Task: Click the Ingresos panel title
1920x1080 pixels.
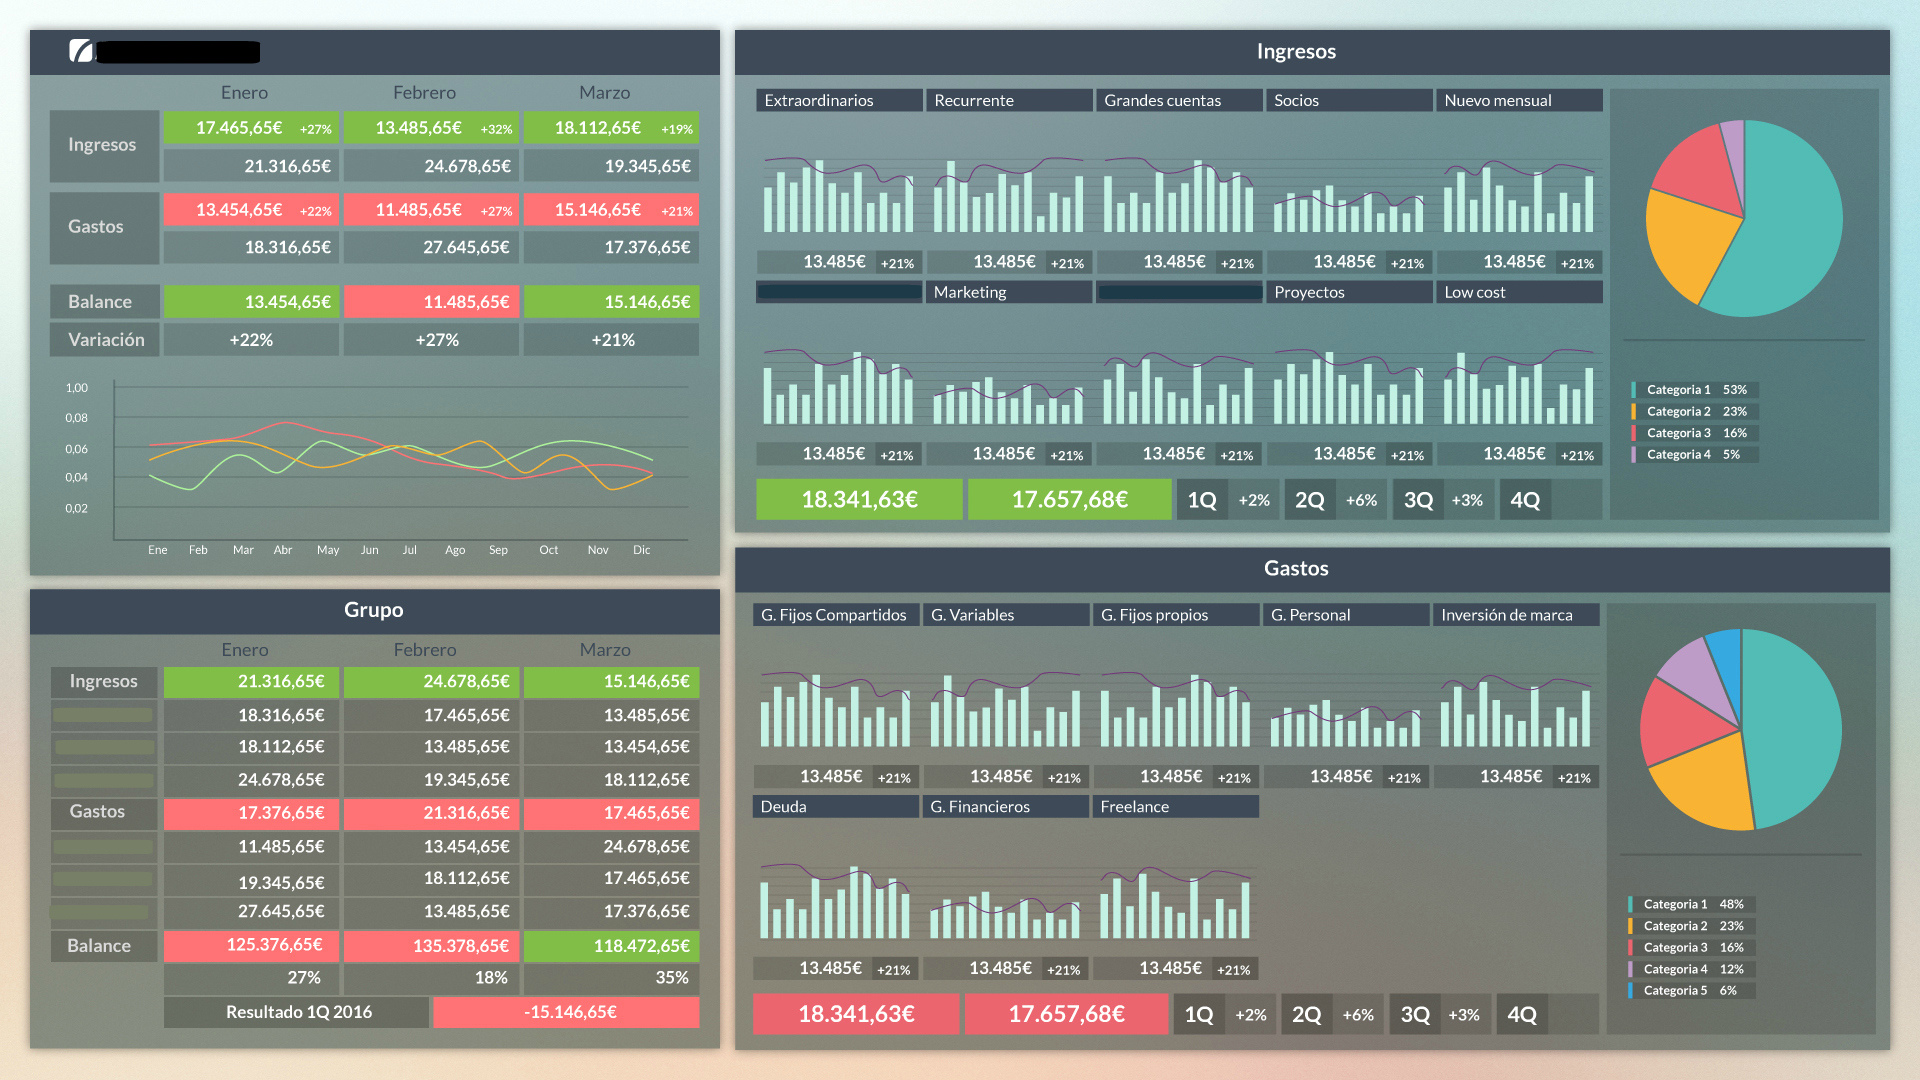Action: click(1296, 51)
